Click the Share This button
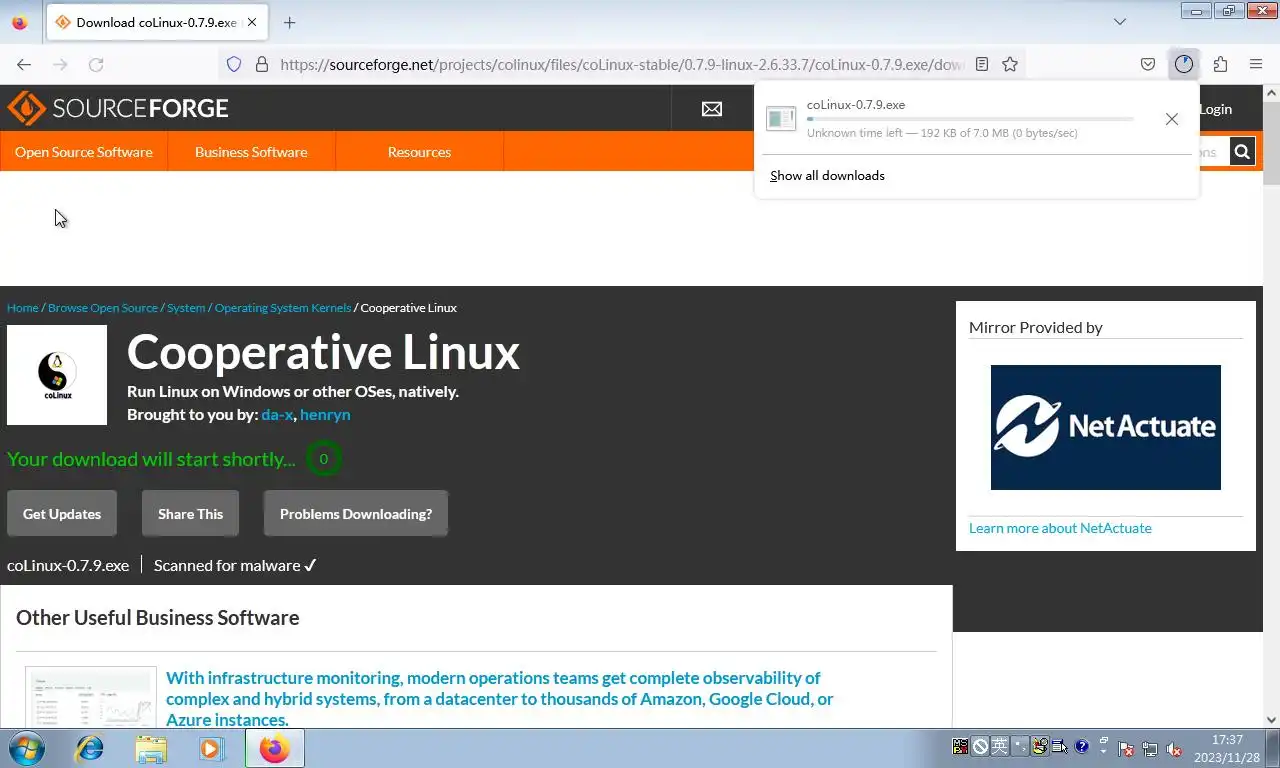Viewport: 1280px width, 768px height. pos(190,514)
